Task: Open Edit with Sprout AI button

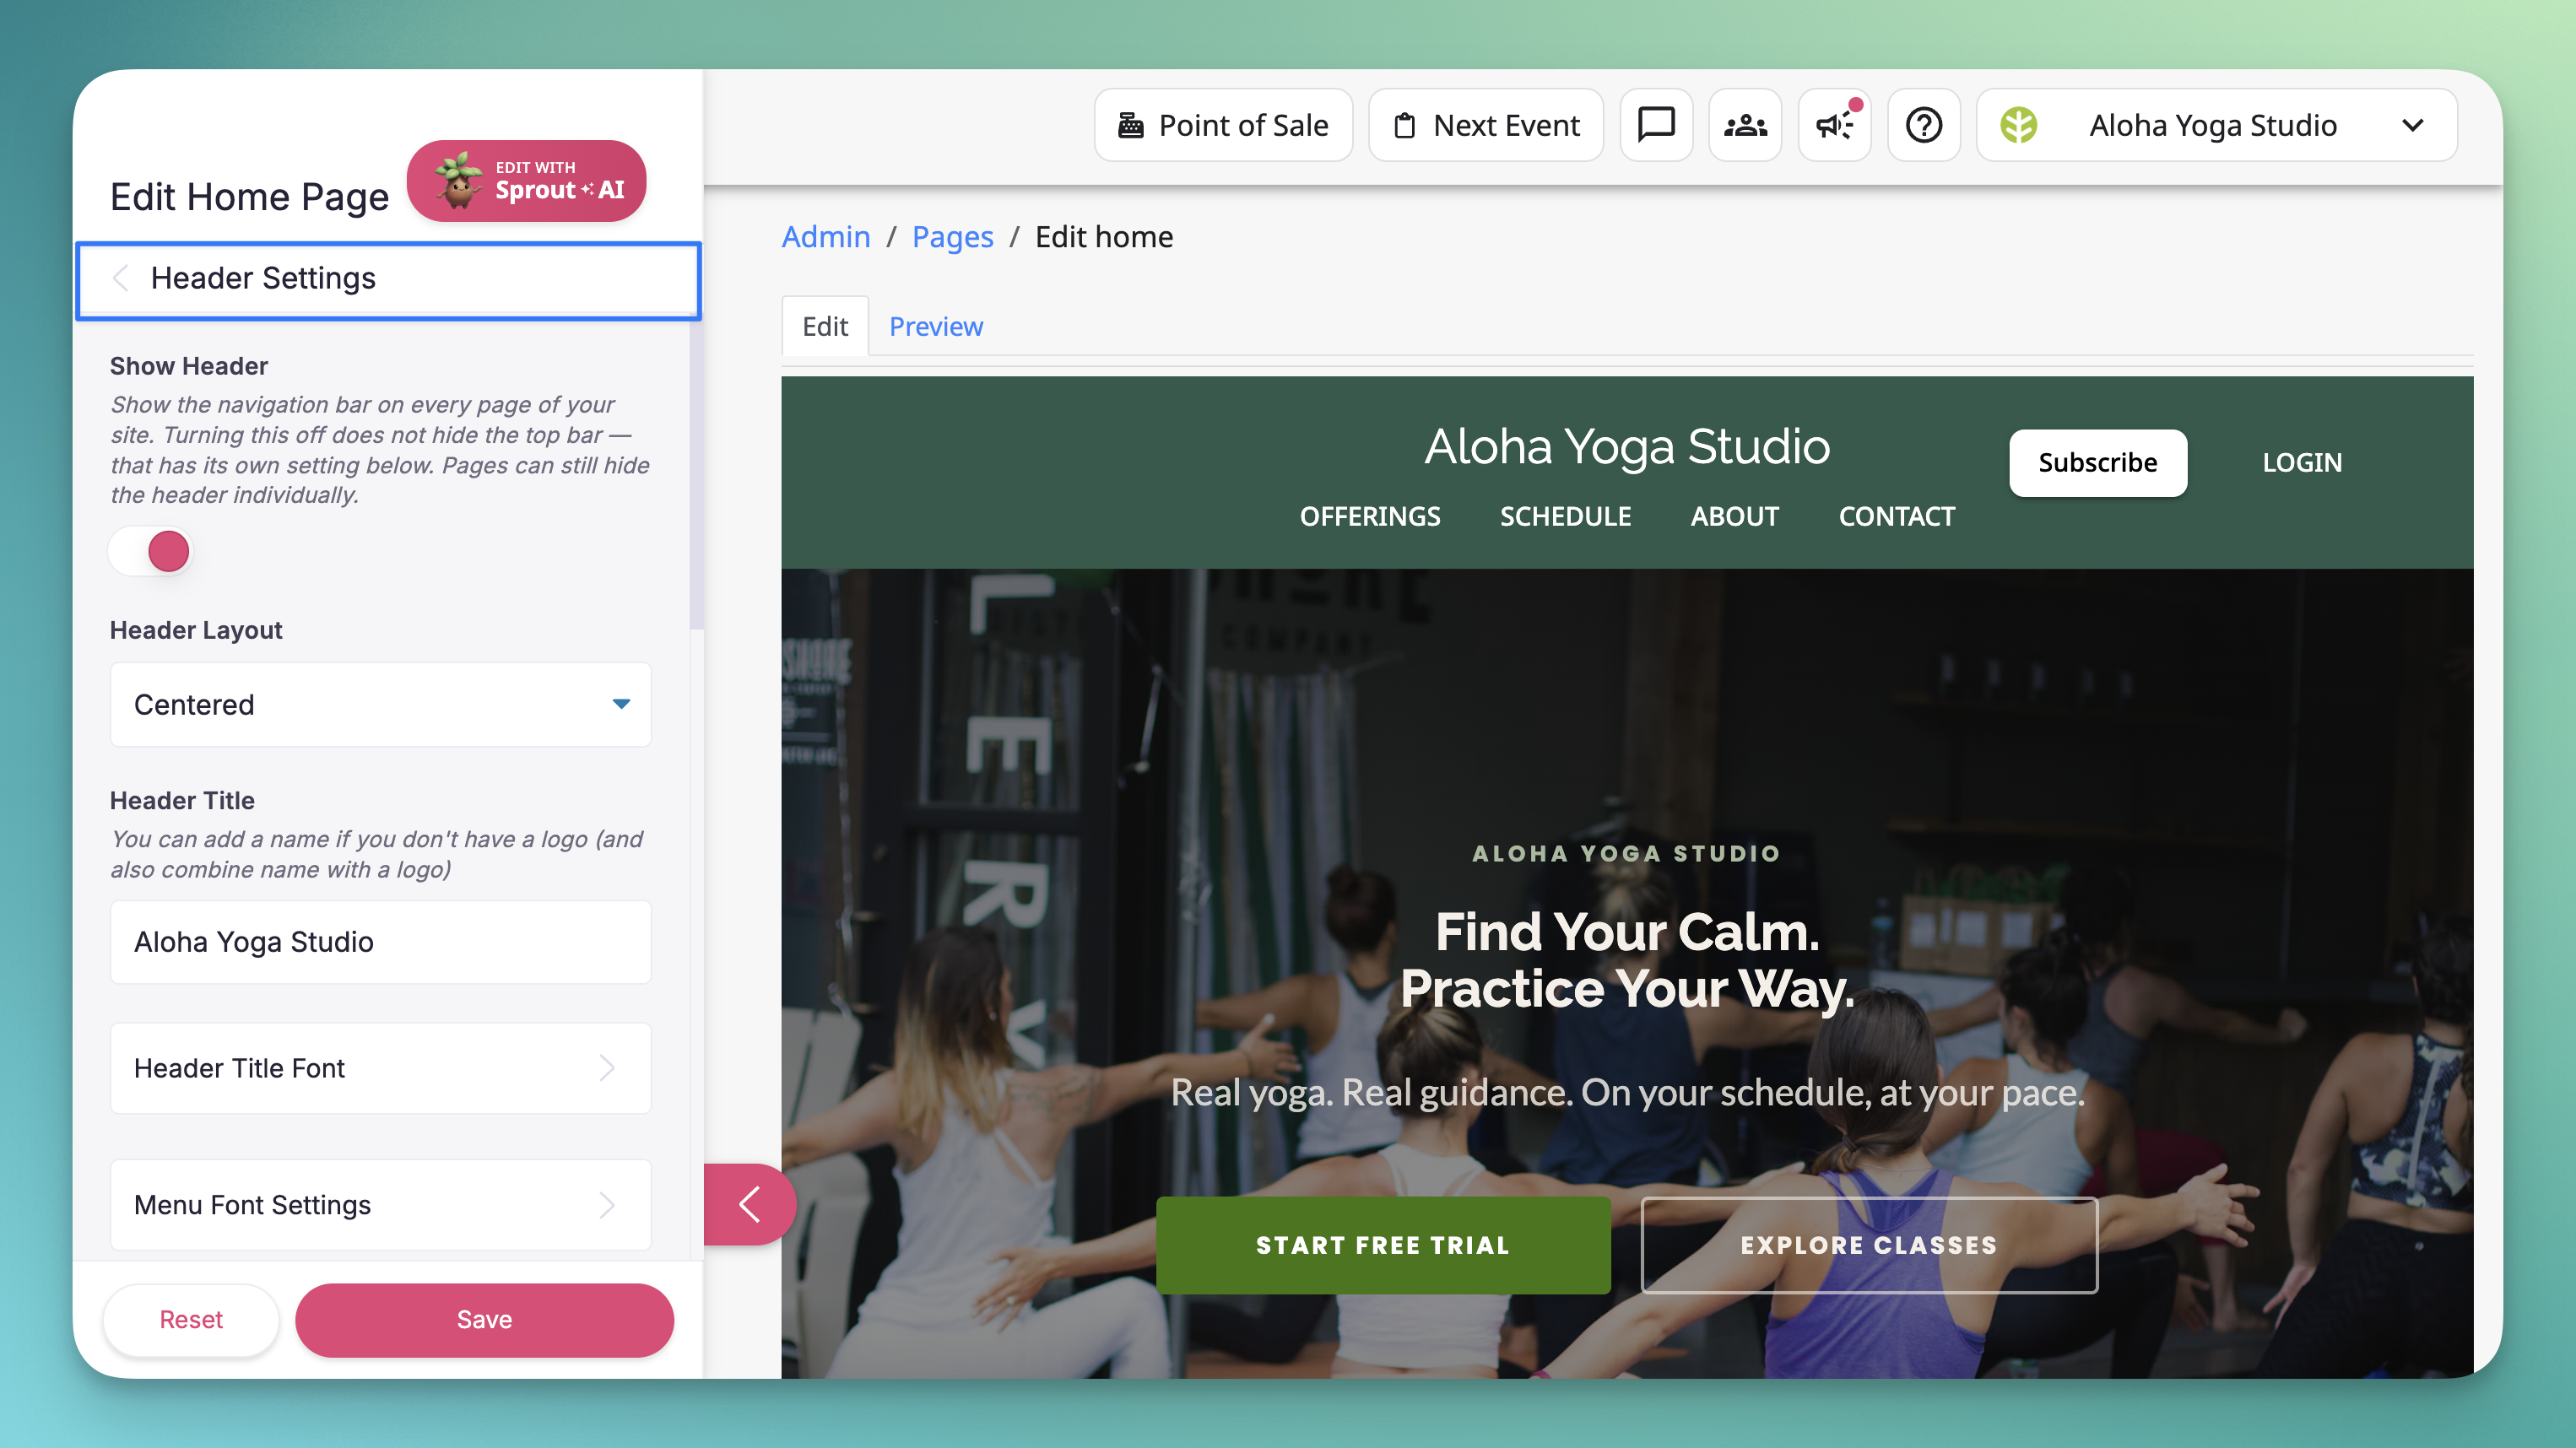Action: click(526, 181)
